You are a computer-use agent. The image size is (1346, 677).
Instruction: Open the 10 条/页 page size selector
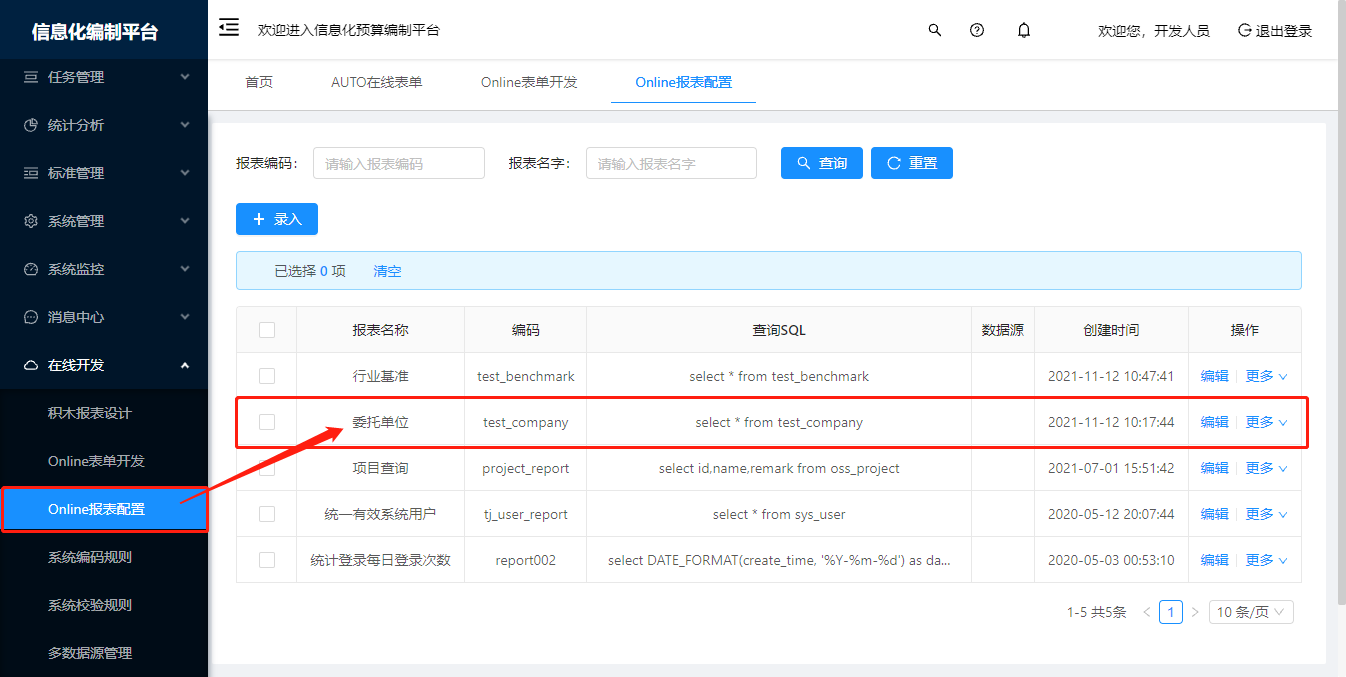(x=1251, y=612)
